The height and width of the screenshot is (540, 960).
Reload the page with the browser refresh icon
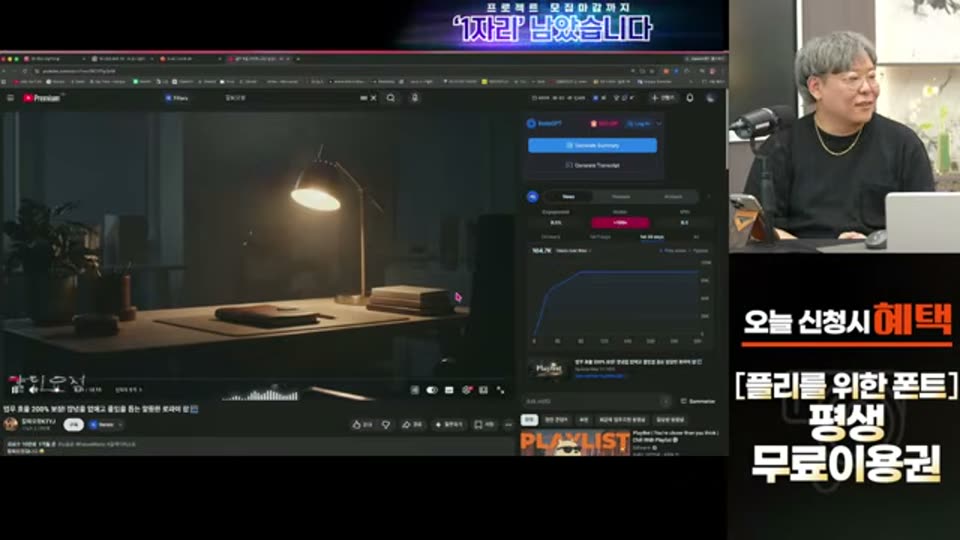(25, 71)
